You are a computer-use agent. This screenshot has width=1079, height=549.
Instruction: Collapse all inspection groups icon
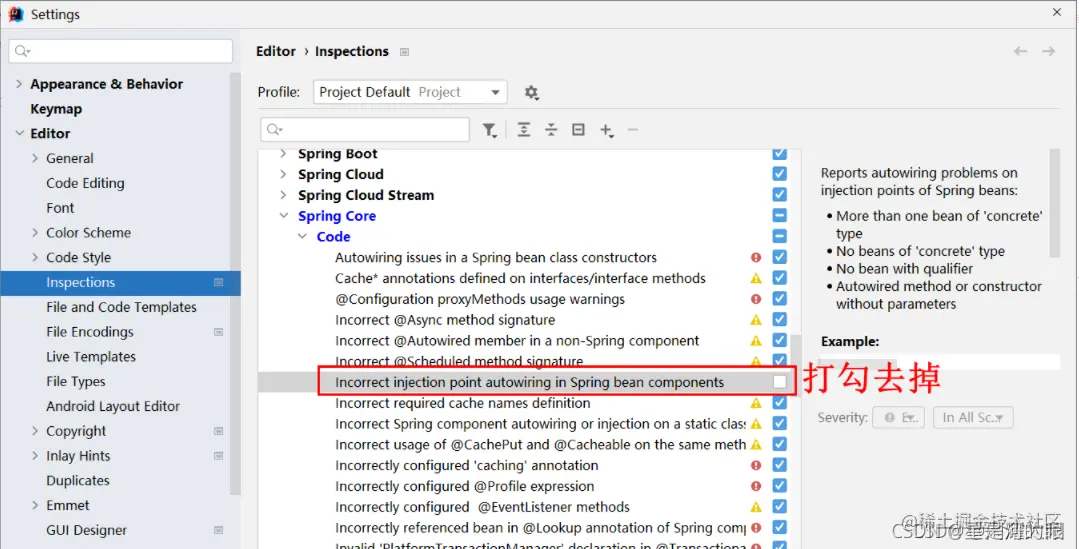click(551, 129)
